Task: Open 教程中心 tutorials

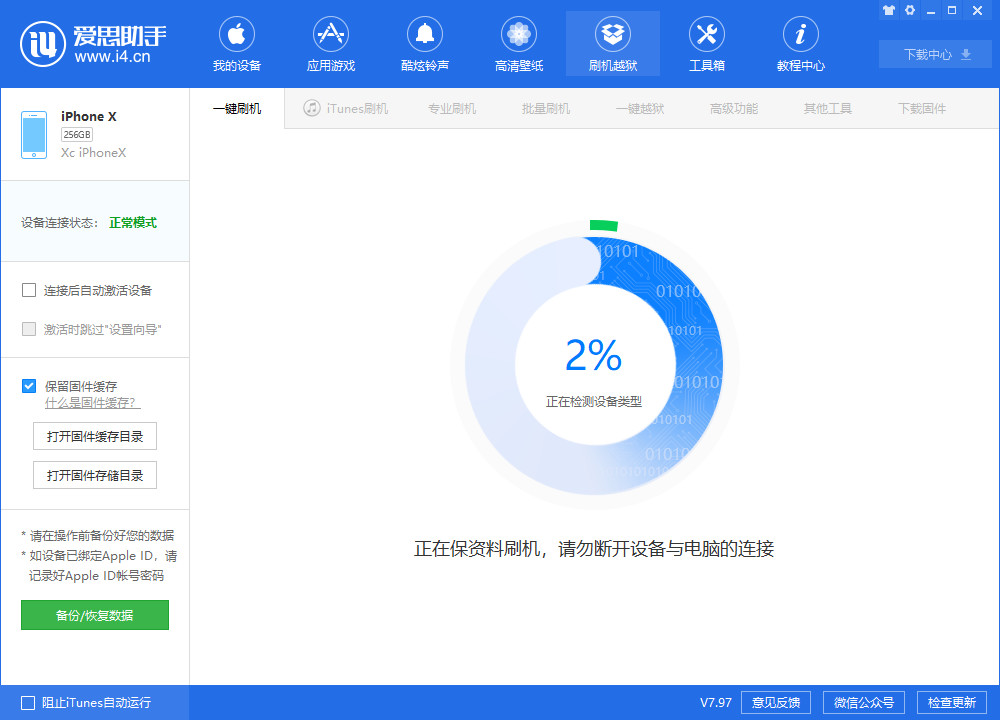Action: point(800,43)
